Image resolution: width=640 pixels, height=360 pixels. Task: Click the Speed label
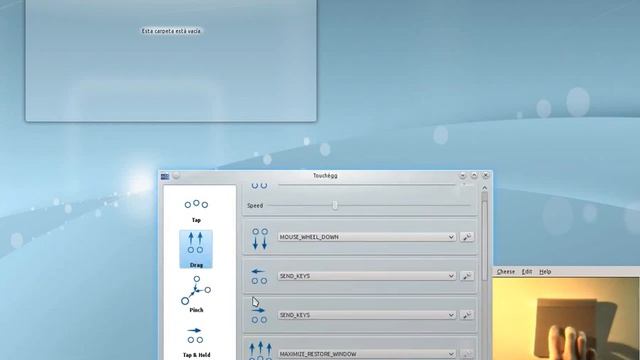pos(255,206)
